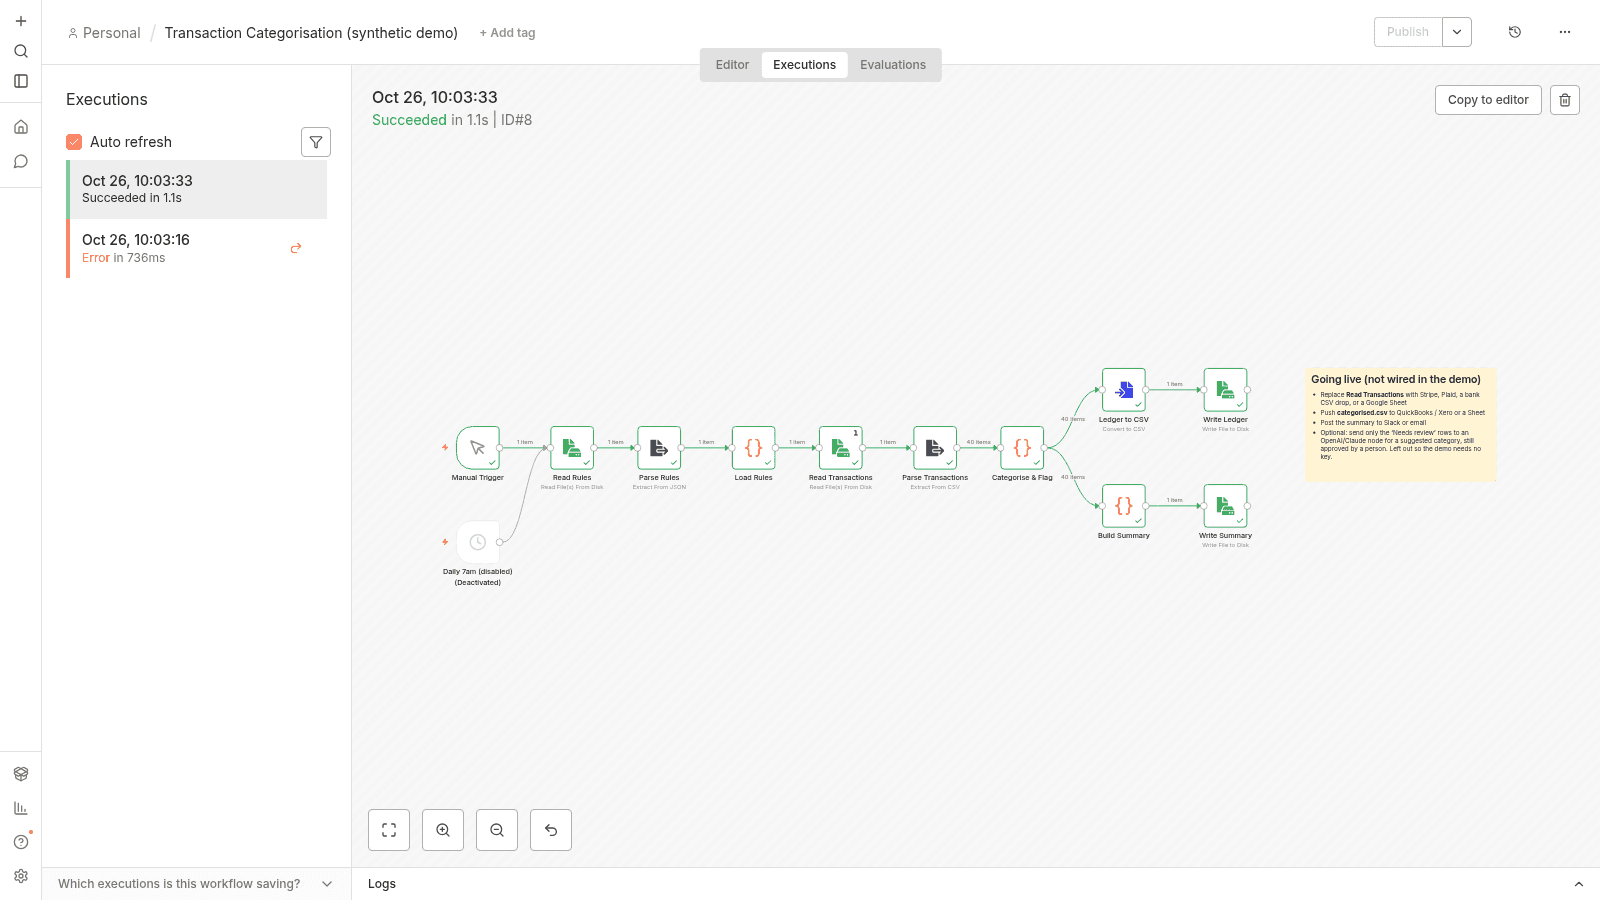
Task: Filter the executions list
Action: [x=316, y=142]
